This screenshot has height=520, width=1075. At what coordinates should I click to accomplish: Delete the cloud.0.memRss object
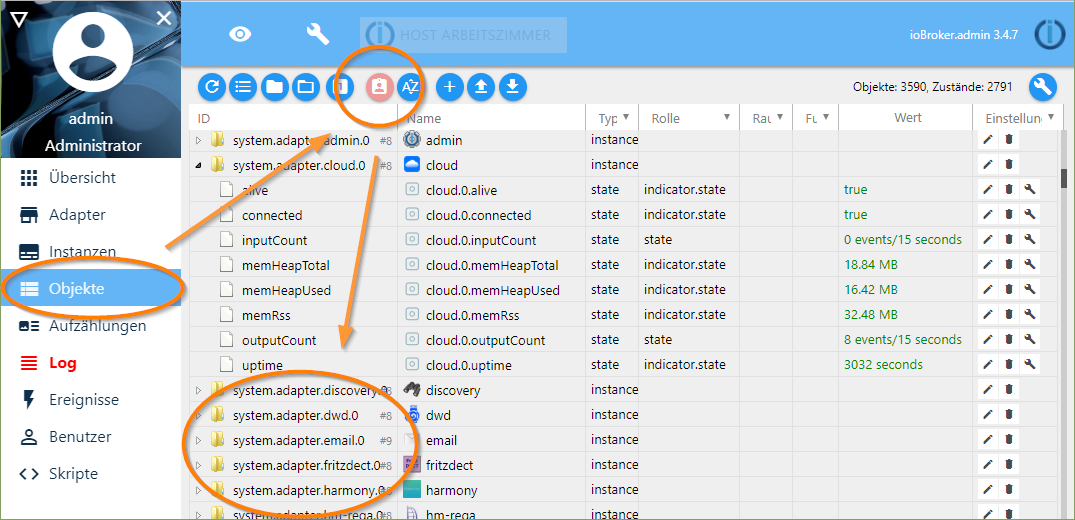click(1008, 314)
